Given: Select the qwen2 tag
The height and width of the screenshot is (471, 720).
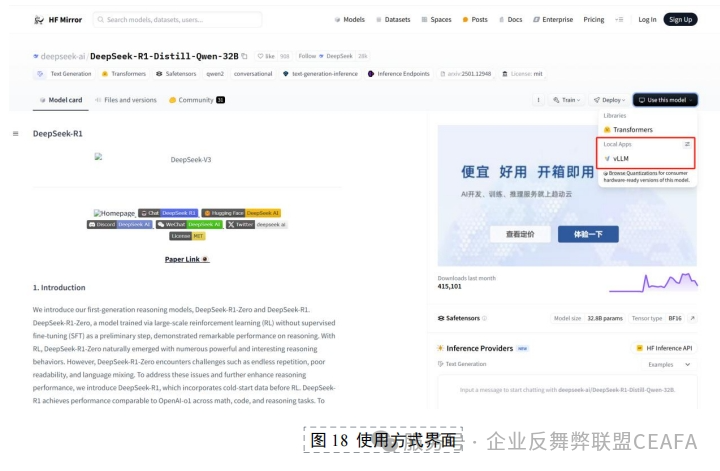Looking at the screenshot, I should pyautogui.click(x=215, y=74).
